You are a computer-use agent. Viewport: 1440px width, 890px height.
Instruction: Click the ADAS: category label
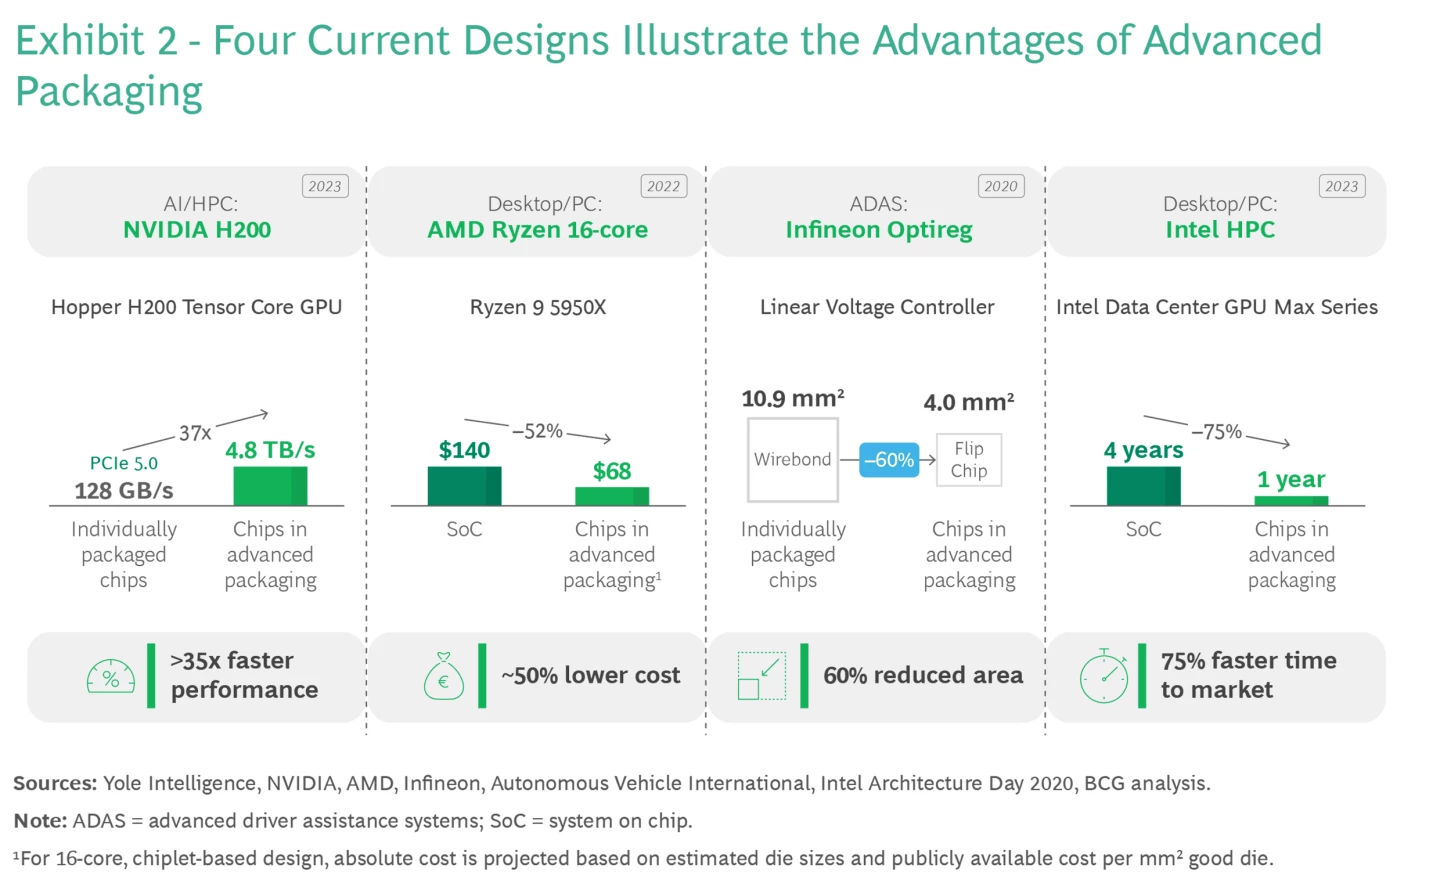tap(879, 204)
